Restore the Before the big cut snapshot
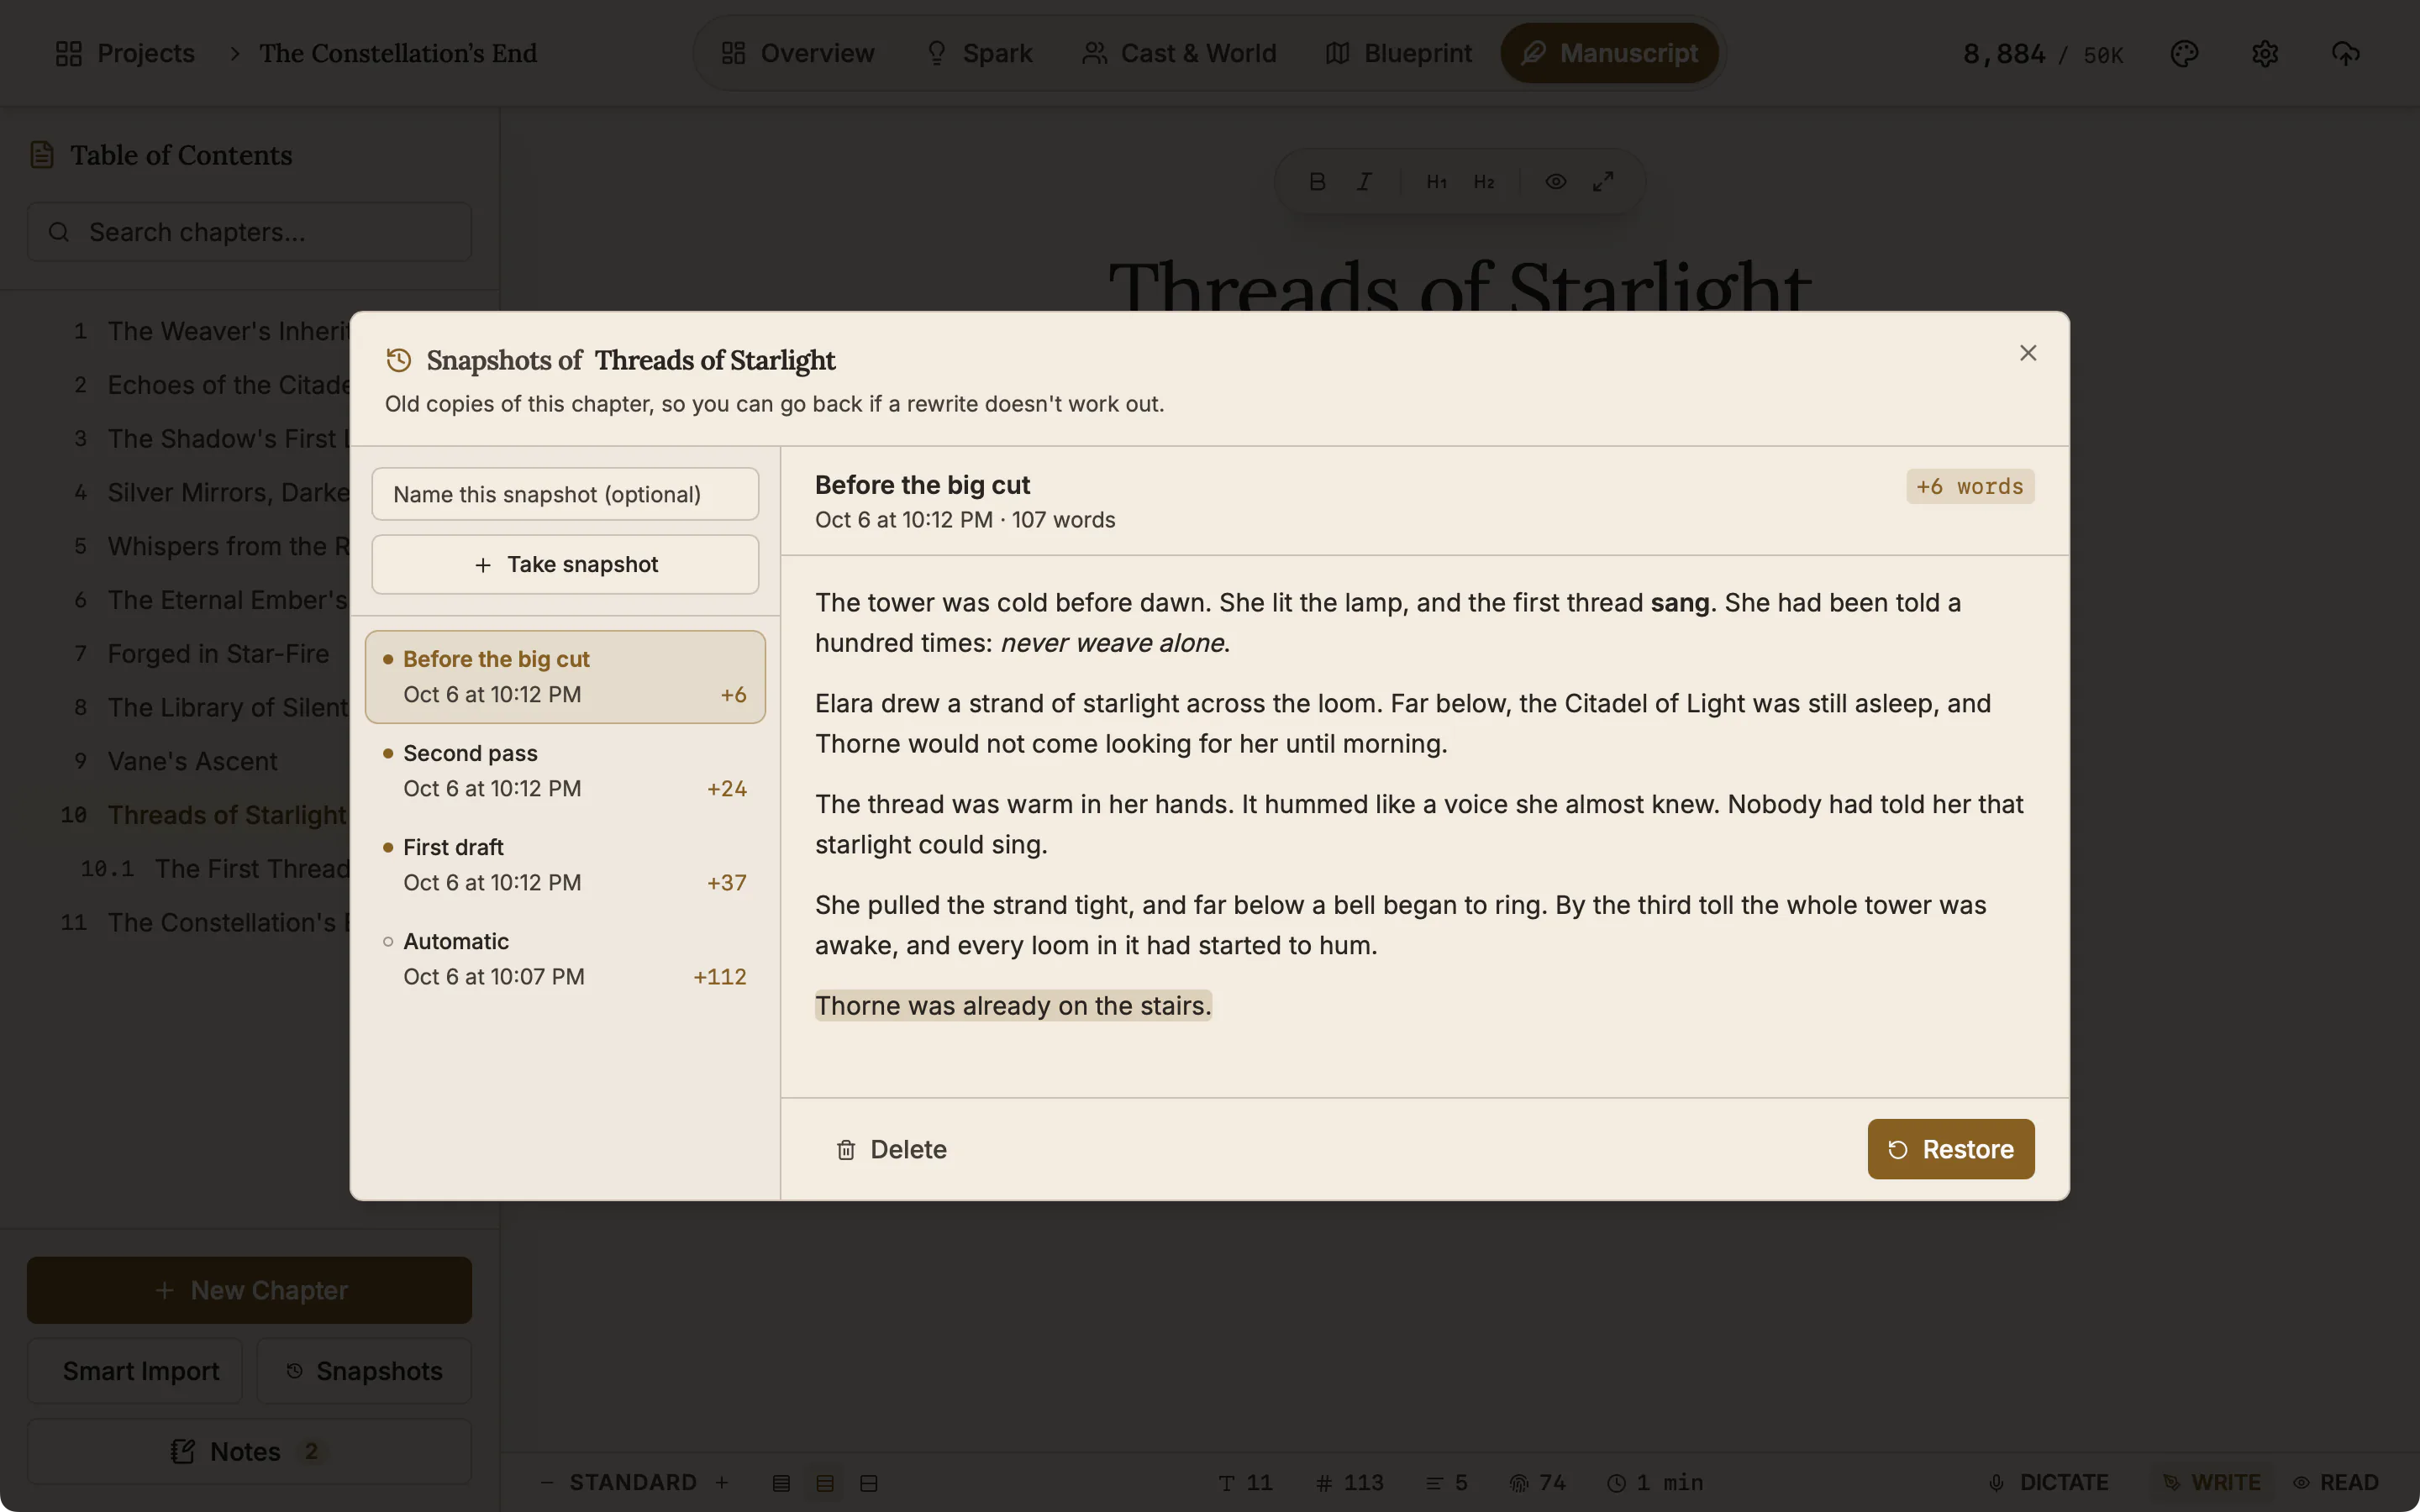This screenshot has height=1512, width=2420. pyautogui.click(x=1950, y=1149)
